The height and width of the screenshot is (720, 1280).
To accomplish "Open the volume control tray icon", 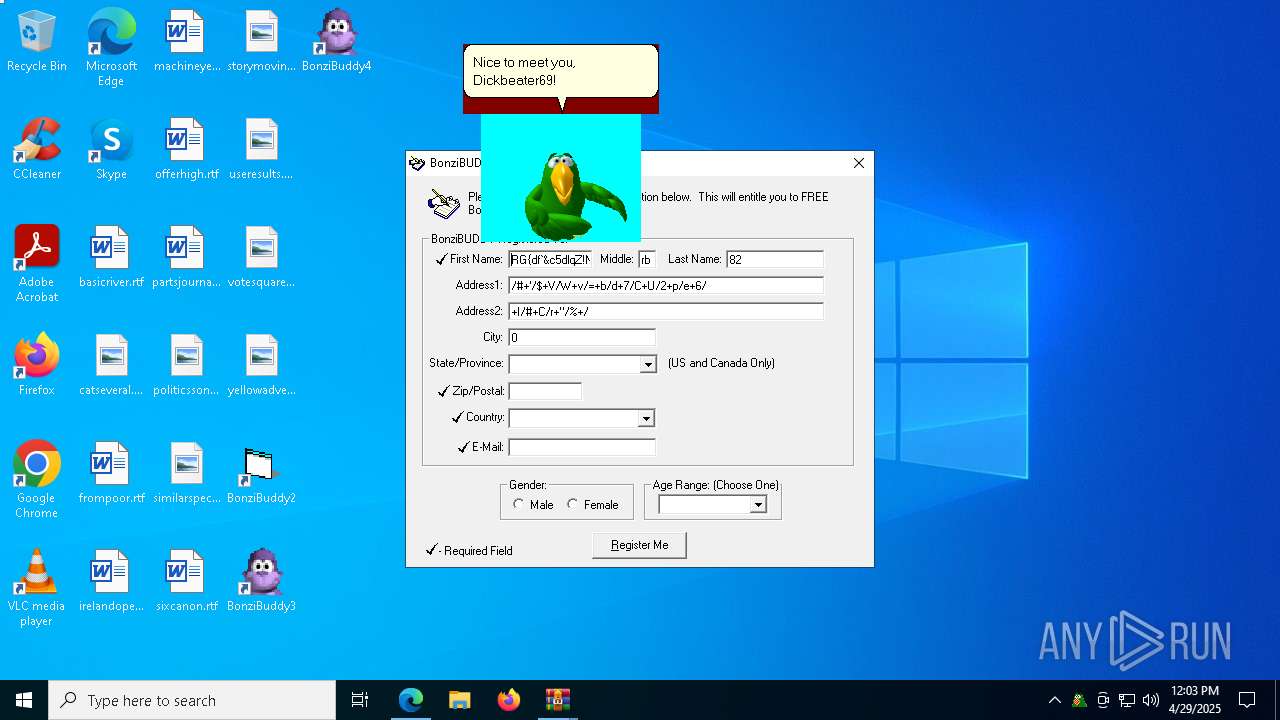I will 1151,700.
